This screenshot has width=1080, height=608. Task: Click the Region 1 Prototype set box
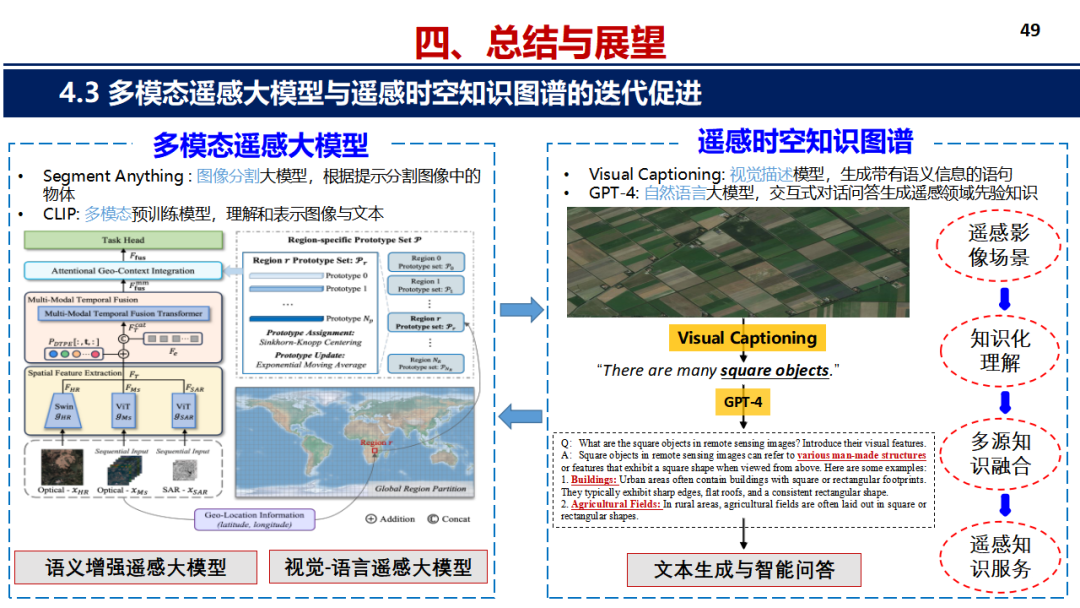click(426, 285)
